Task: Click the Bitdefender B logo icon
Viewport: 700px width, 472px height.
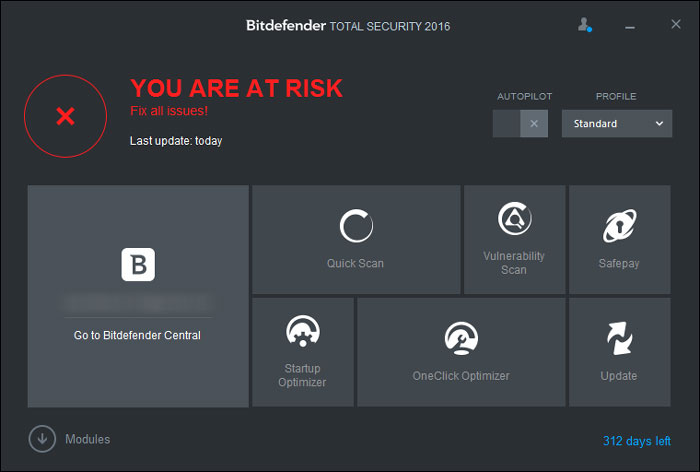Action: 138,264
